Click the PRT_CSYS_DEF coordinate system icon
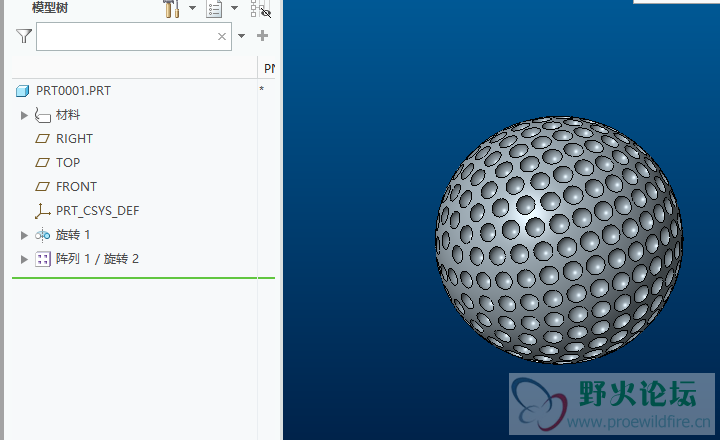This screenshot has width=720, height=440. [42, 211]
